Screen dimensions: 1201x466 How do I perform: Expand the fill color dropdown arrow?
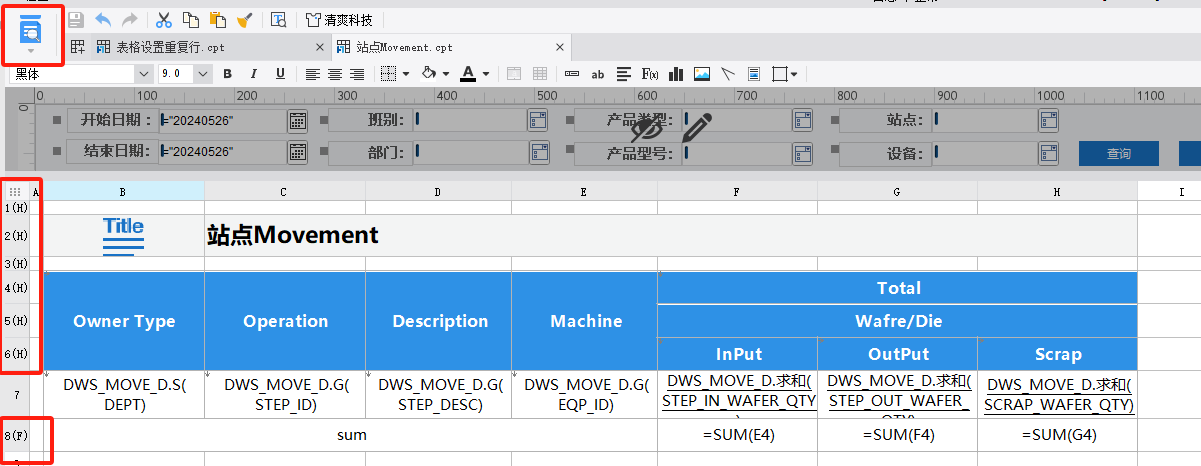pos(446,73)
